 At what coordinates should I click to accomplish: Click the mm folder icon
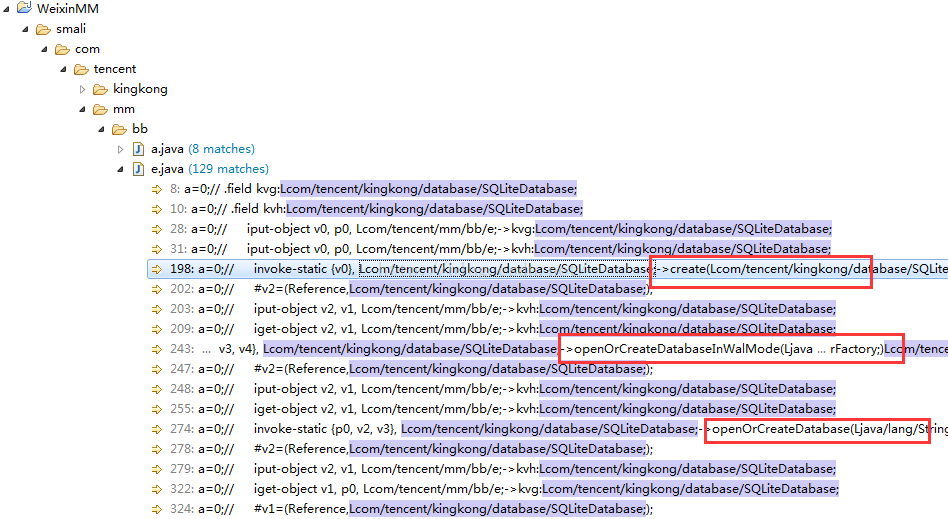(100, 109)
